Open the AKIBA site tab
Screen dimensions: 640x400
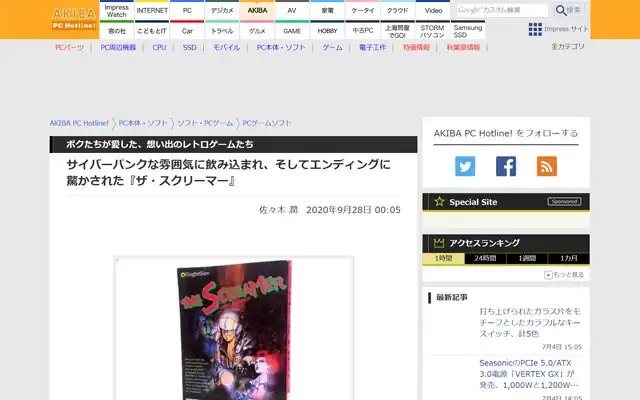pyautogui.click(x=257, y=11)
